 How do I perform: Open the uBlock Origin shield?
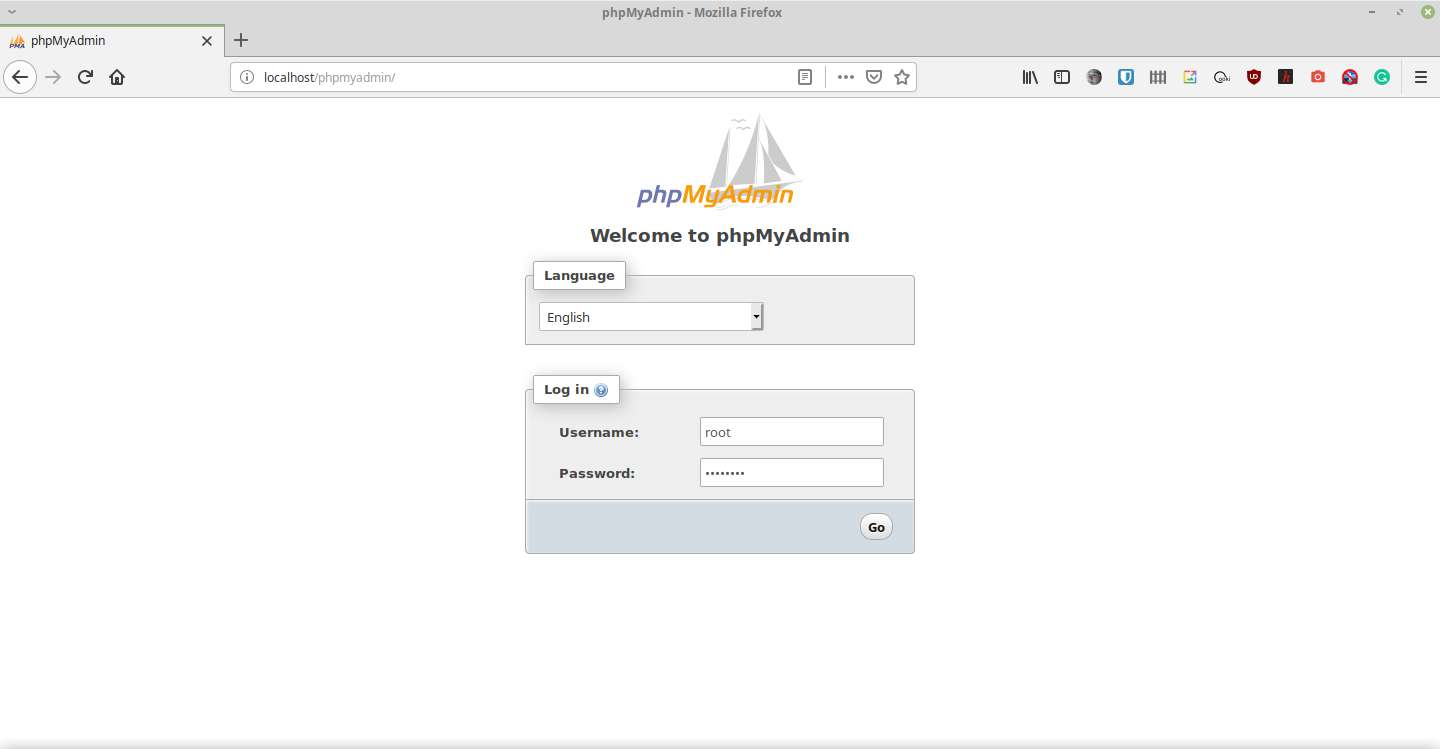tap(1254, 77)
